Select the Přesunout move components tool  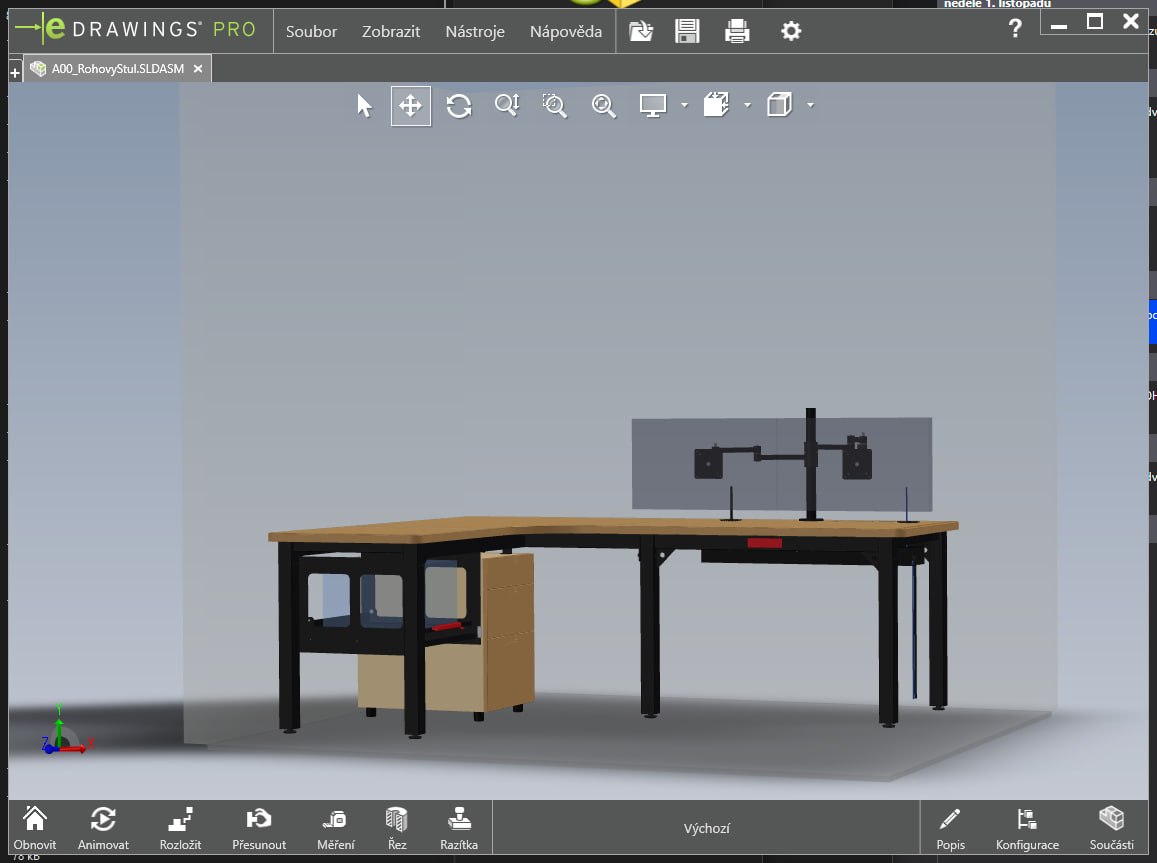(x=259, y=828)
